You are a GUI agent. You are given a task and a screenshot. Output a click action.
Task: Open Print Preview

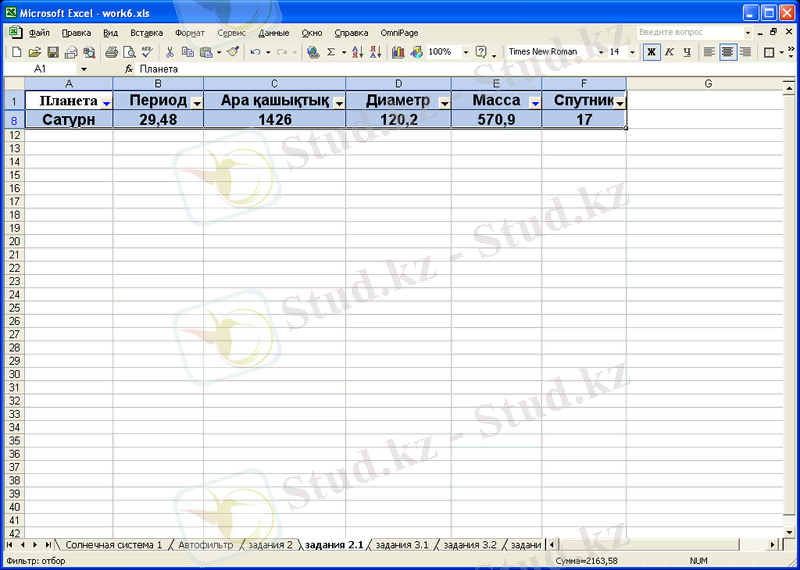(x=130, y=52)
